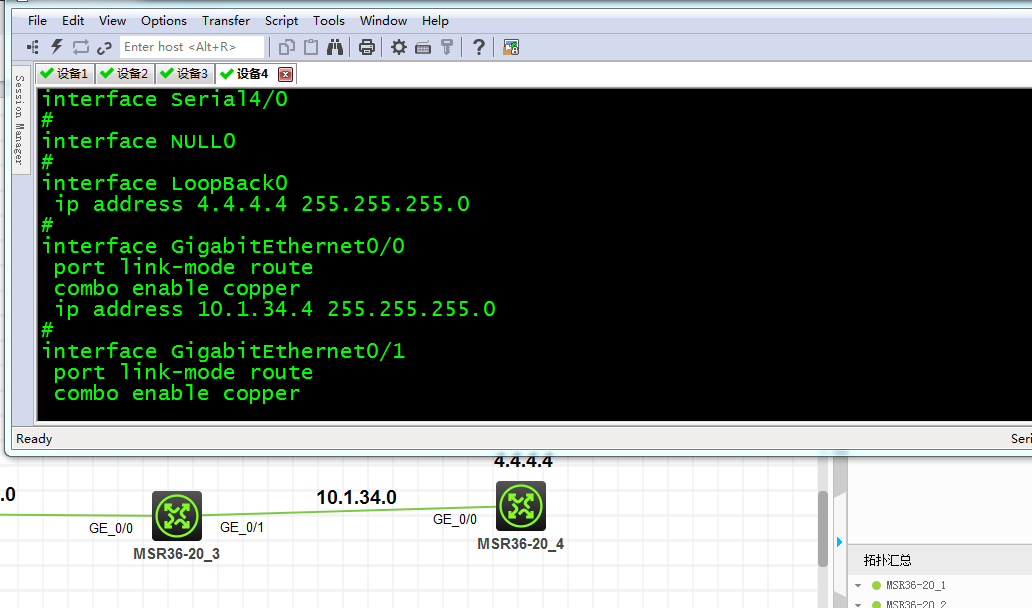Image resolution: width=1032 pixels, height=608 pixels.
Task: Expand the MSR36-20_2 entry in topology summary
Action: 858,604
